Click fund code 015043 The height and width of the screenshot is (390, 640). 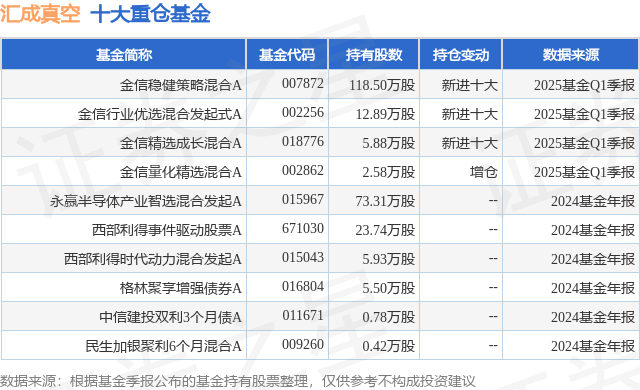[x=302, y=258]
